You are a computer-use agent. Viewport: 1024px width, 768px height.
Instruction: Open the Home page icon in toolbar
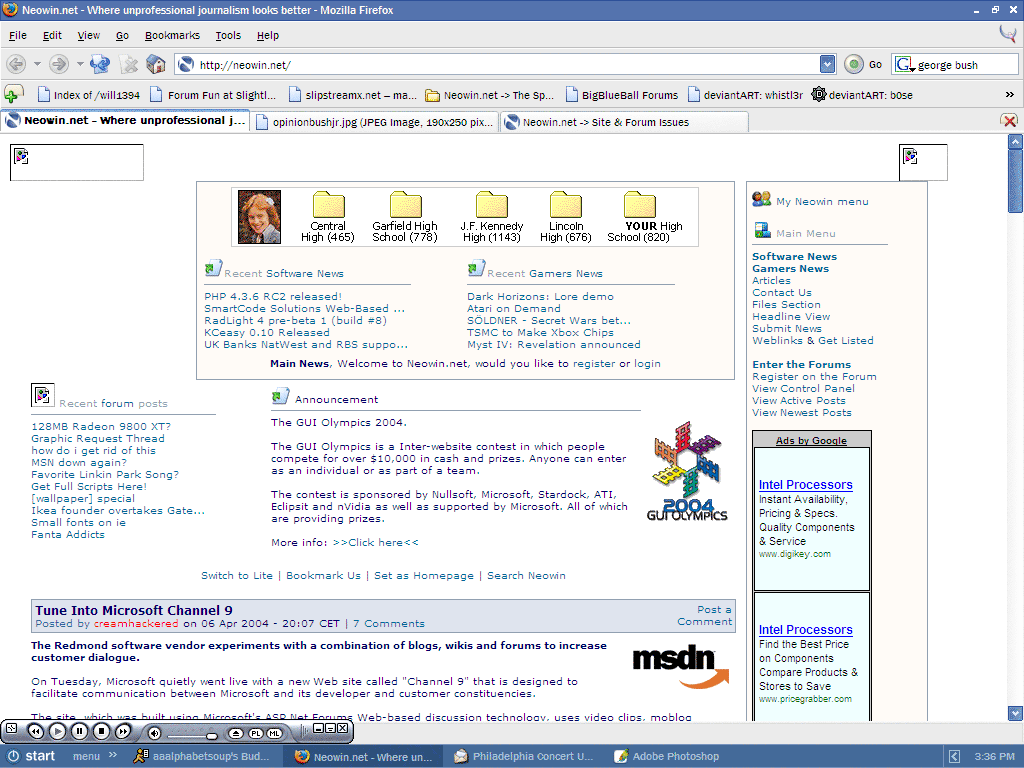pyautogui.click(x=155, y=64)
